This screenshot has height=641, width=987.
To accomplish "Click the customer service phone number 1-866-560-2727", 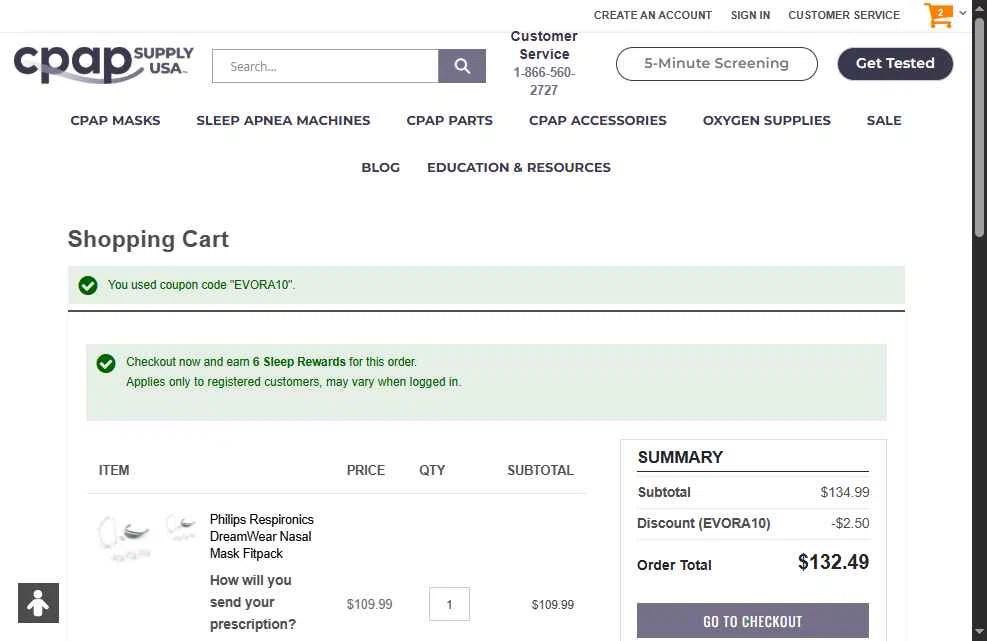I will click(544, 81).
